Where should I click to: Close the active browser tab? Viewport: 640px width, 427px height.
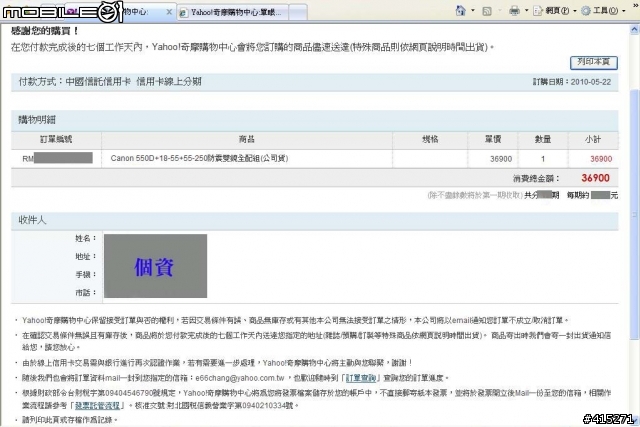[169, 12]
